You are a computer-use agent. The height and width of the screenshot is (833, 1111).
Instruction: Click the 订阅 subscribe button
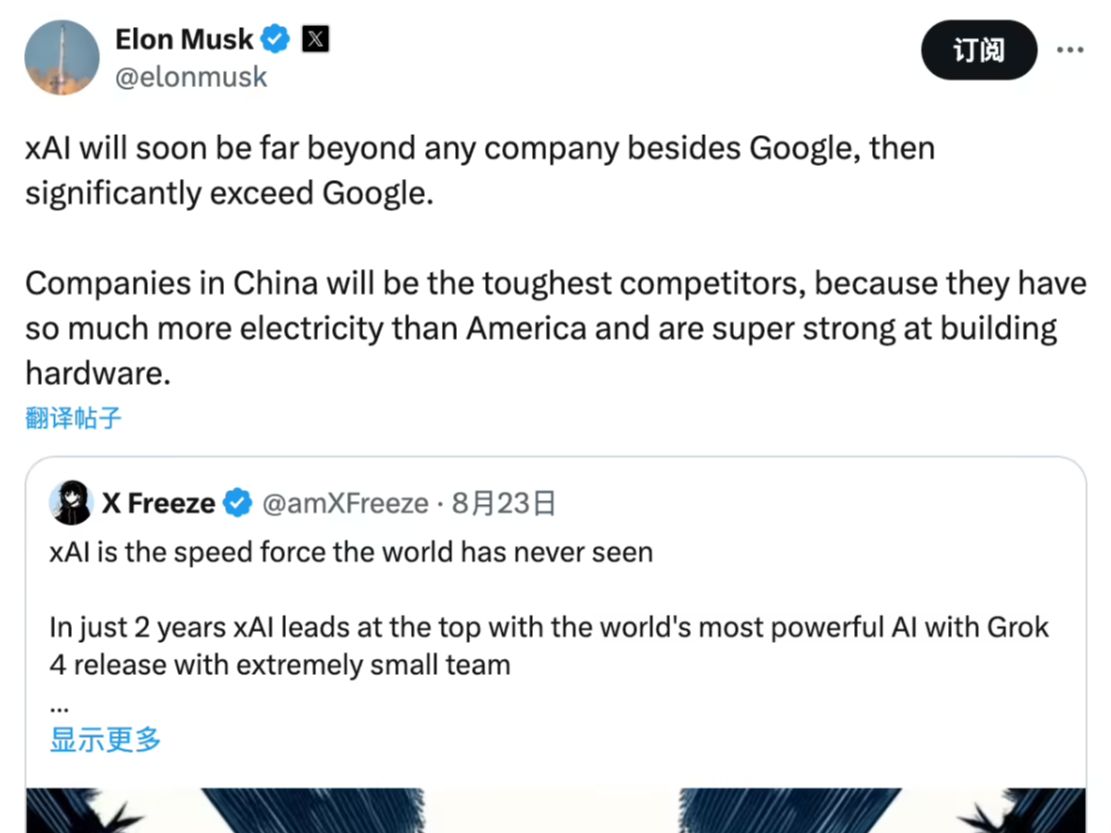979,49
